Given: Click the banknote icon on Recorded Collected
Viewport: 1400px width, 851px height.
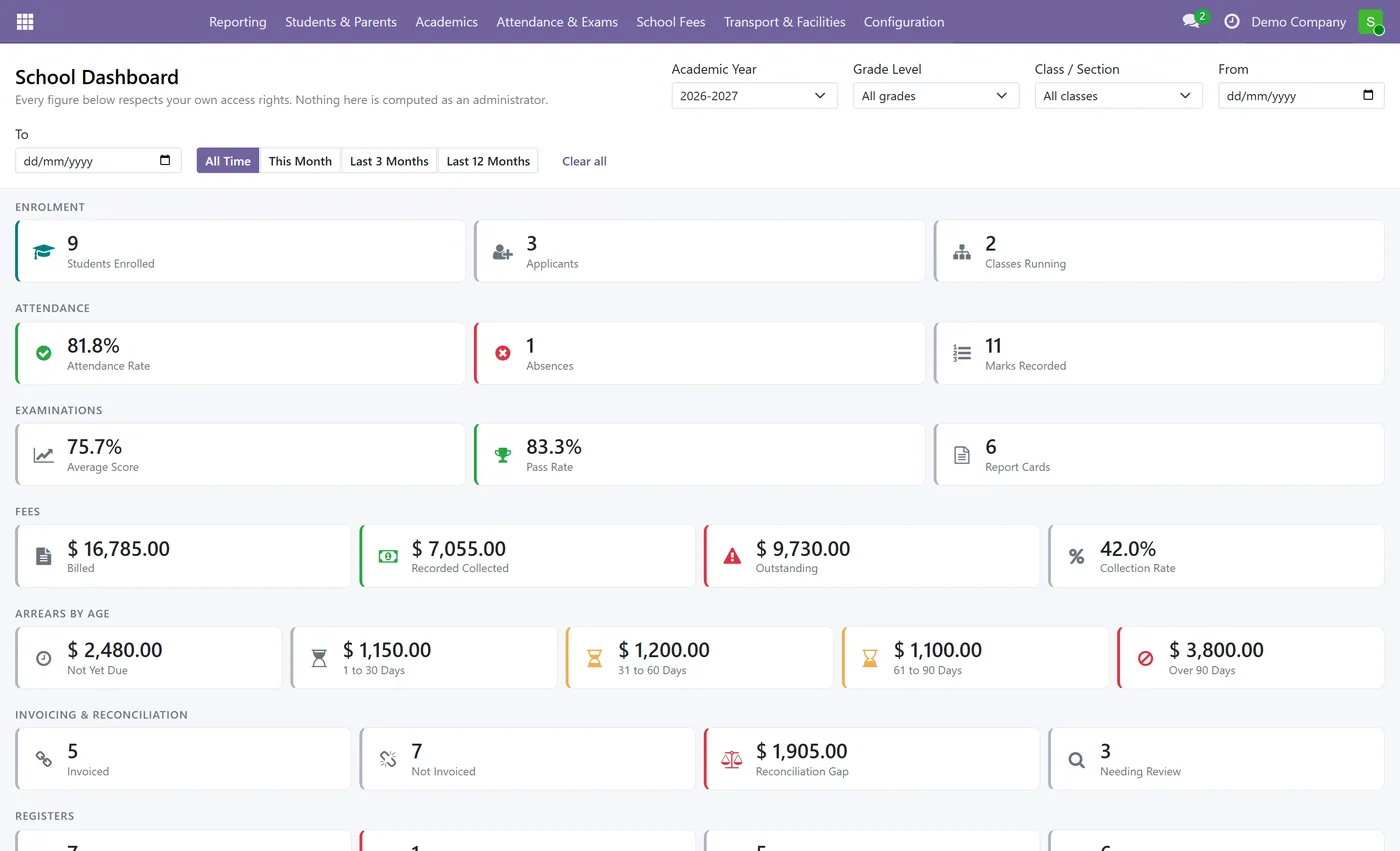Looking at the screenshot, I should click(x=388, y=556).
